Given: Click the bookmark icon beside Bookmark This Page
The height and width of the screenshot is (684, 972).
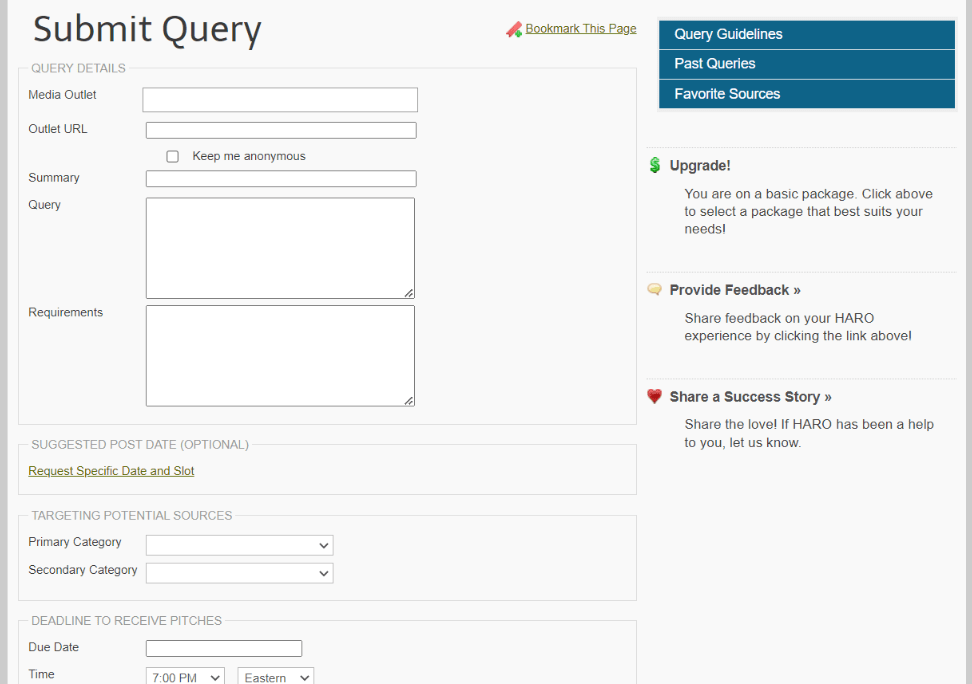Looking at the screenshot, I should 514,30.
